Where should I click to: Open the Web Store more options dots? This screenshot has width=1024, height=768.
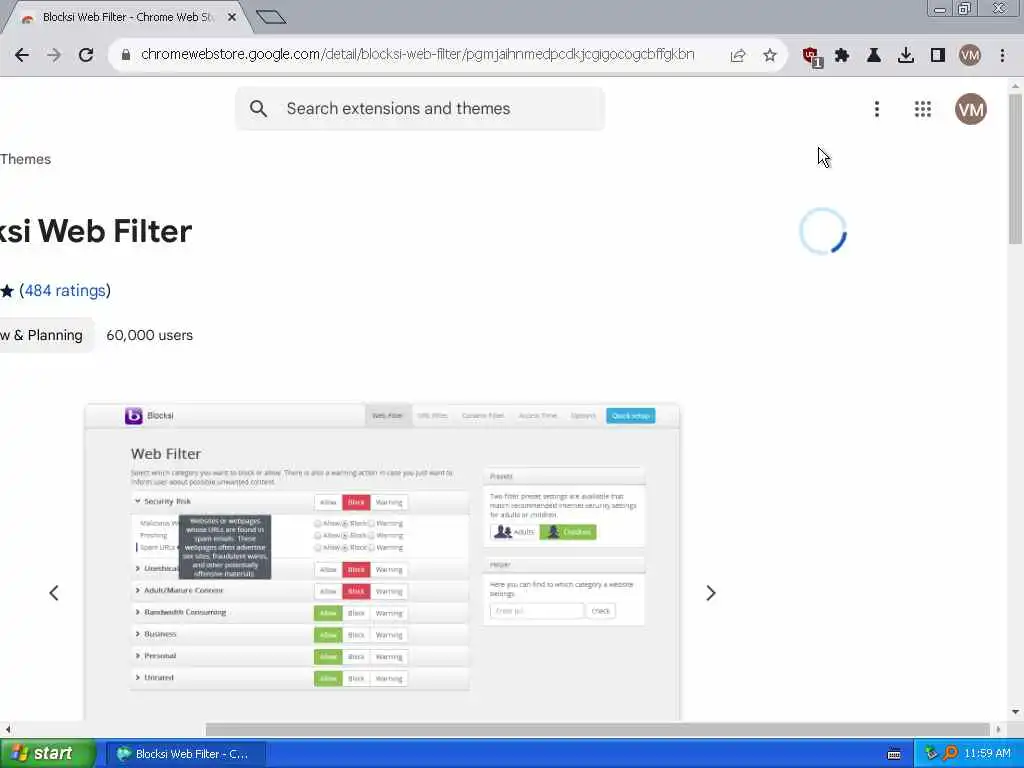tap(877, 109)
